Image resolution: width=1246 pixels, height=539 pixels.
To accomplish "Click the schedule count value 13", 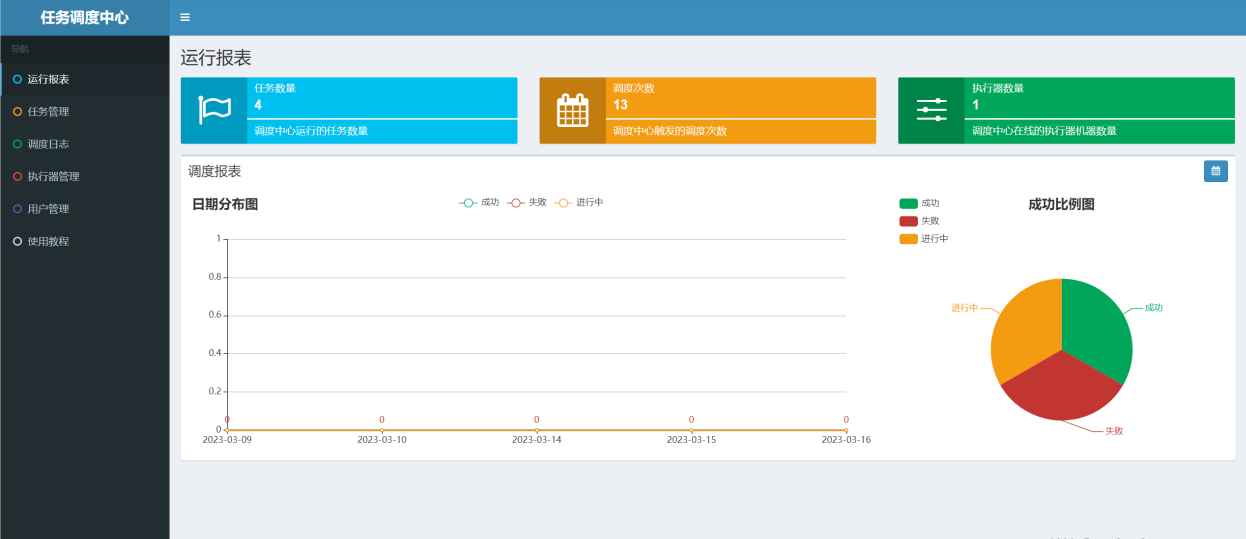I will pos(621,105).
